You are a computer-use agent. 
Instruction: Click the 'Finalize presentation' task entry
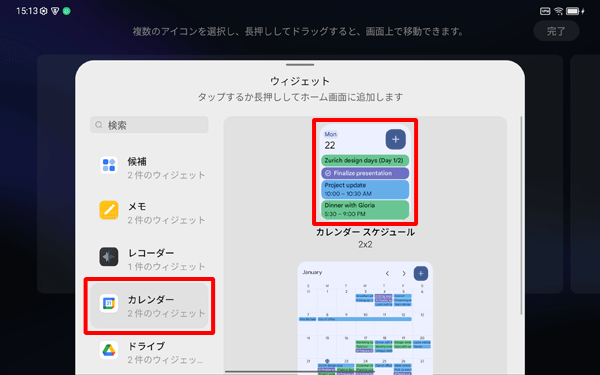click(365, 173)
